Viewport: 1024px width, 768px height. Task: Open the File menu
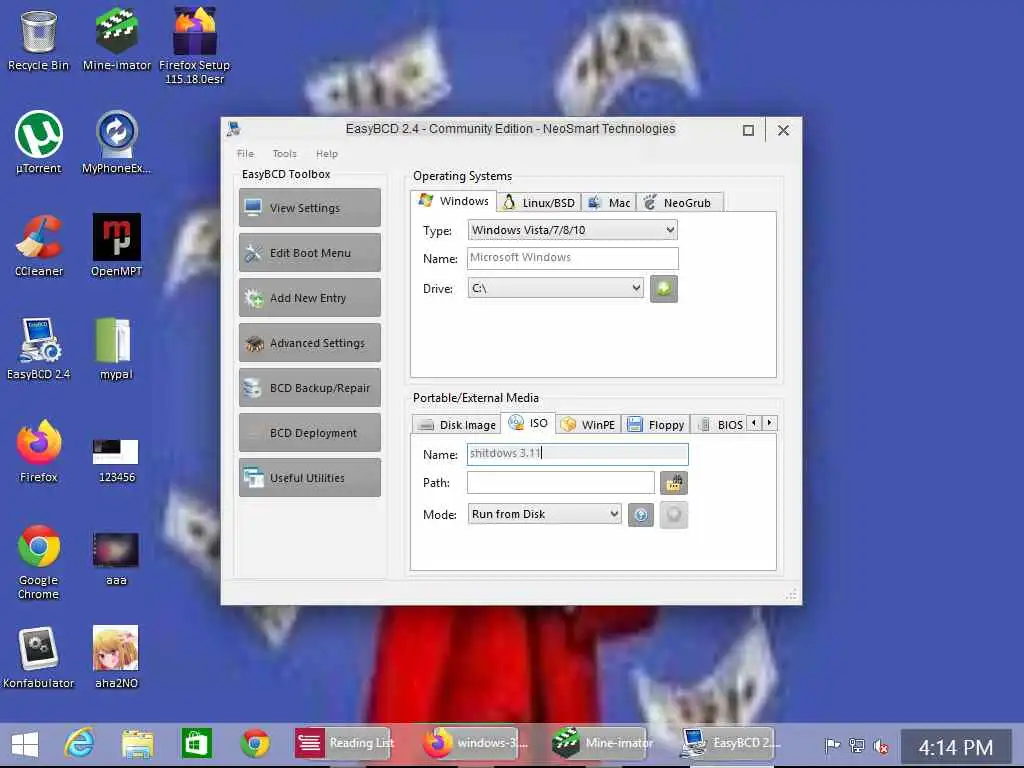(x=245, y=153)
